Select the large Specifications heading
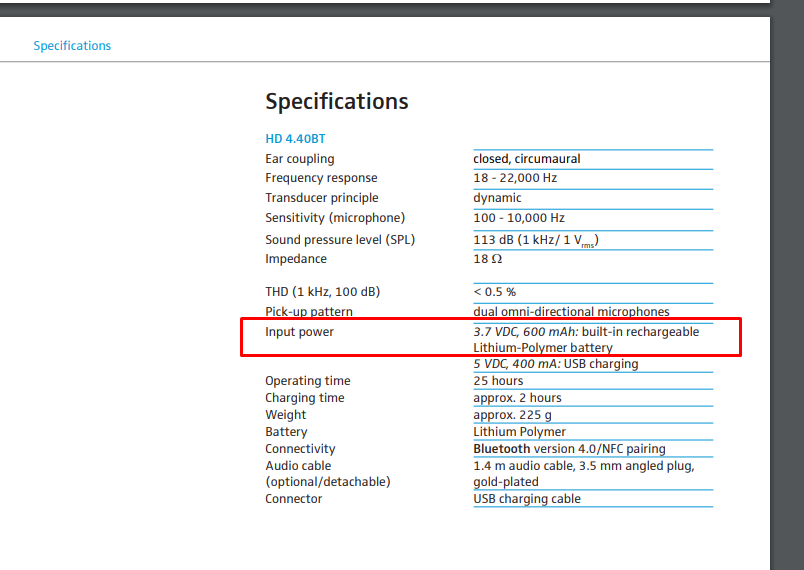Viewport: 804px width, 570px height. [337, 101]
